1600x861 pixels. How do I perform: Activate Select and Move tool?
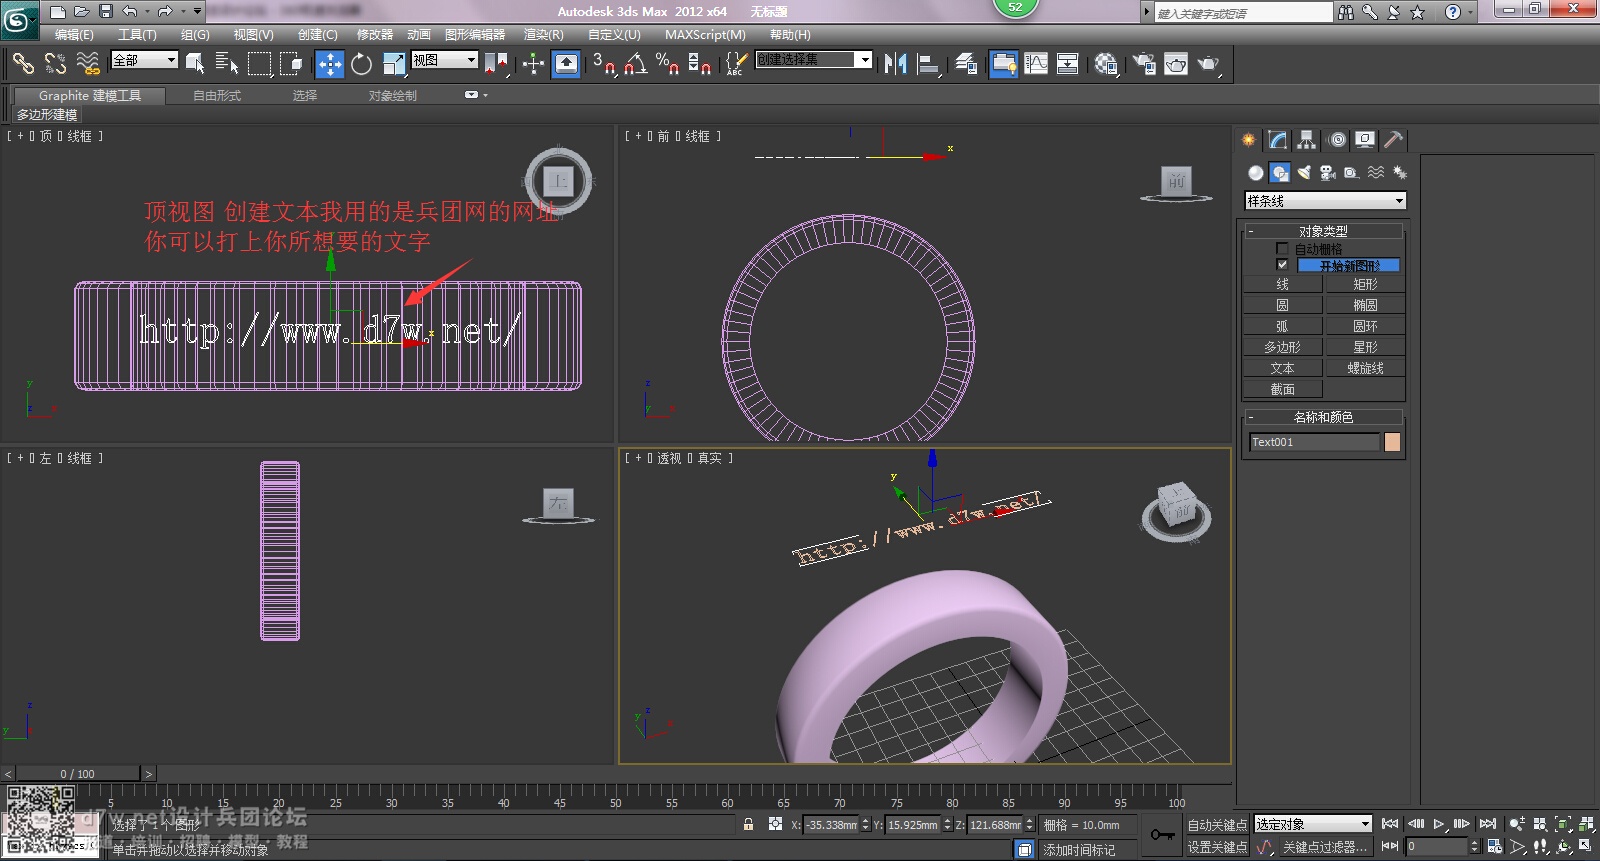point(329,64)
